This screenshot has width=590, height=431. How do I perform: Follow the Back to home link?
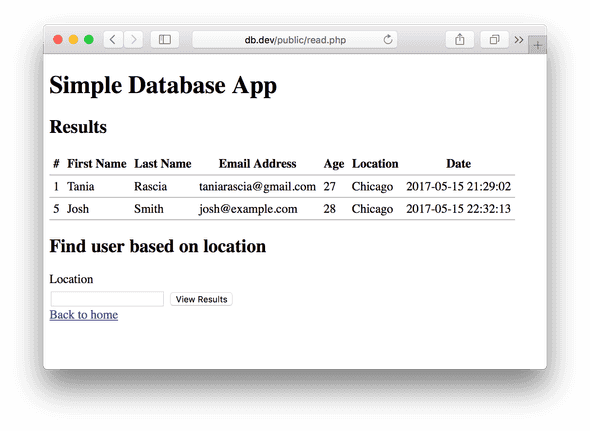click(84, 315)
